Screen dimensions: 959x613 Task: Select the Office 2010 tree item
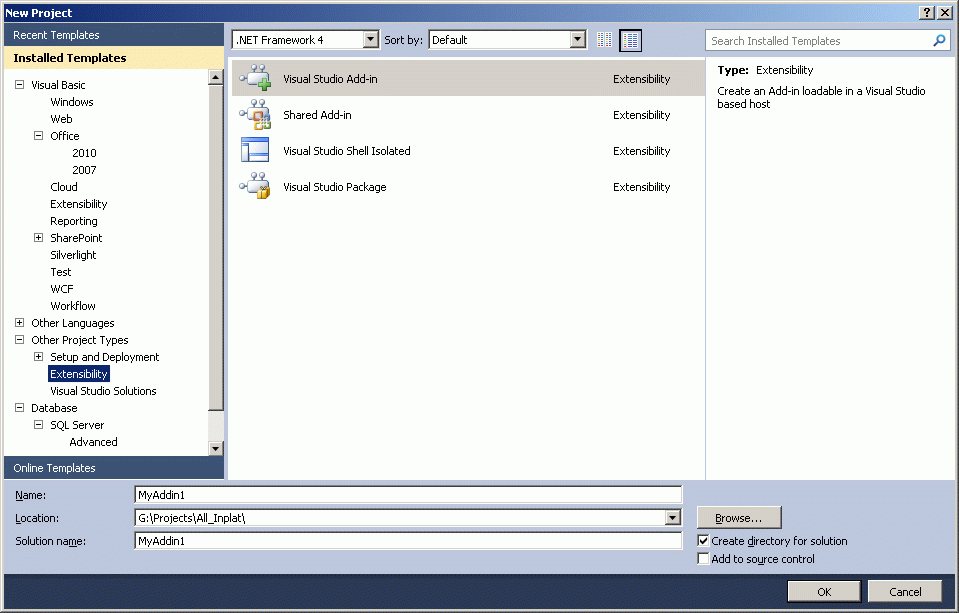[84, 153]
